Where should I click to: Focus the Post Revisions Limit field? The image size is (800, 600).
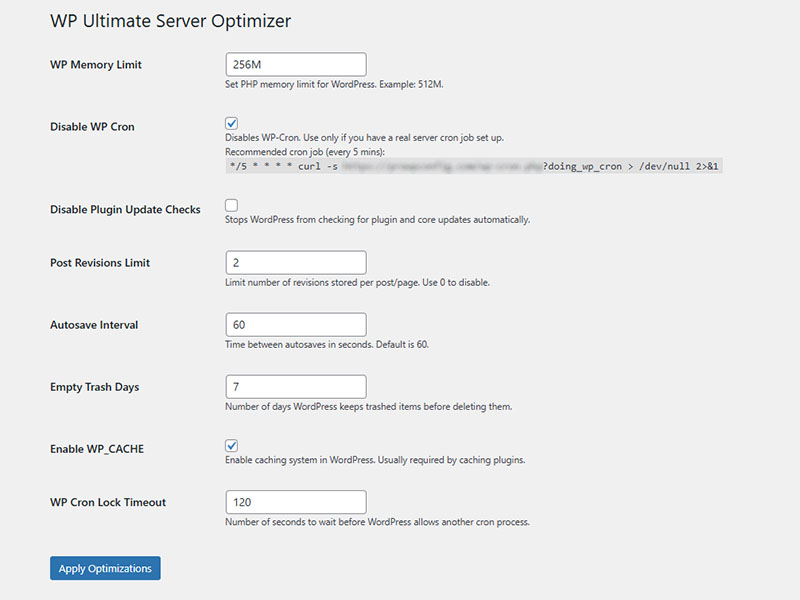point(296,263)
